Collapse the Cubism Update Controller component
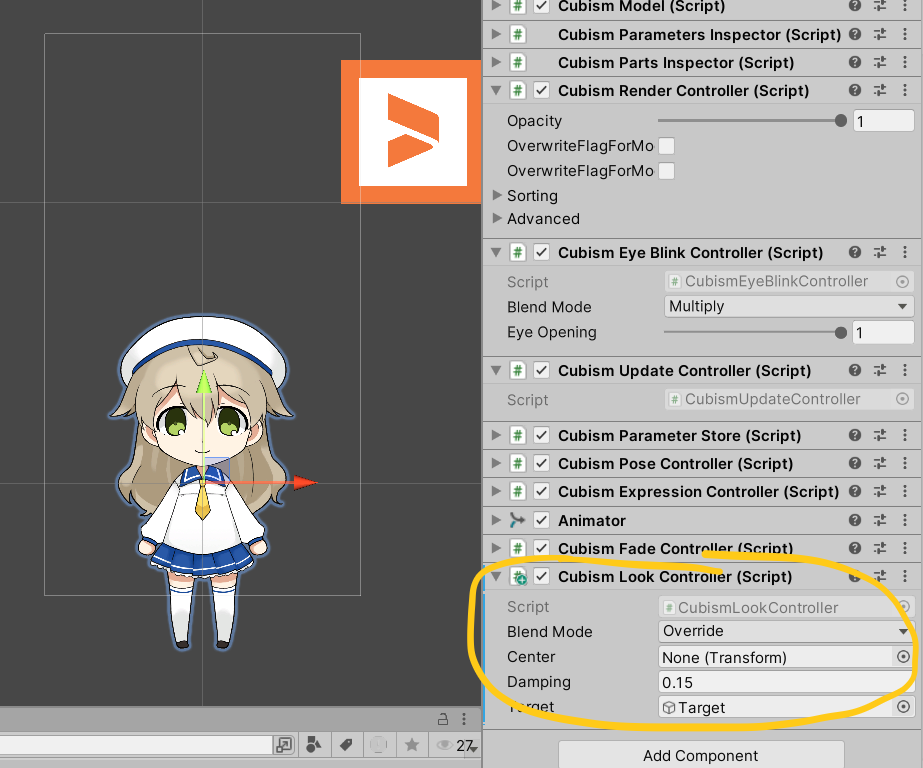This screenshot has width=923, height=768. pyautogui.click(x=496, y=370)
